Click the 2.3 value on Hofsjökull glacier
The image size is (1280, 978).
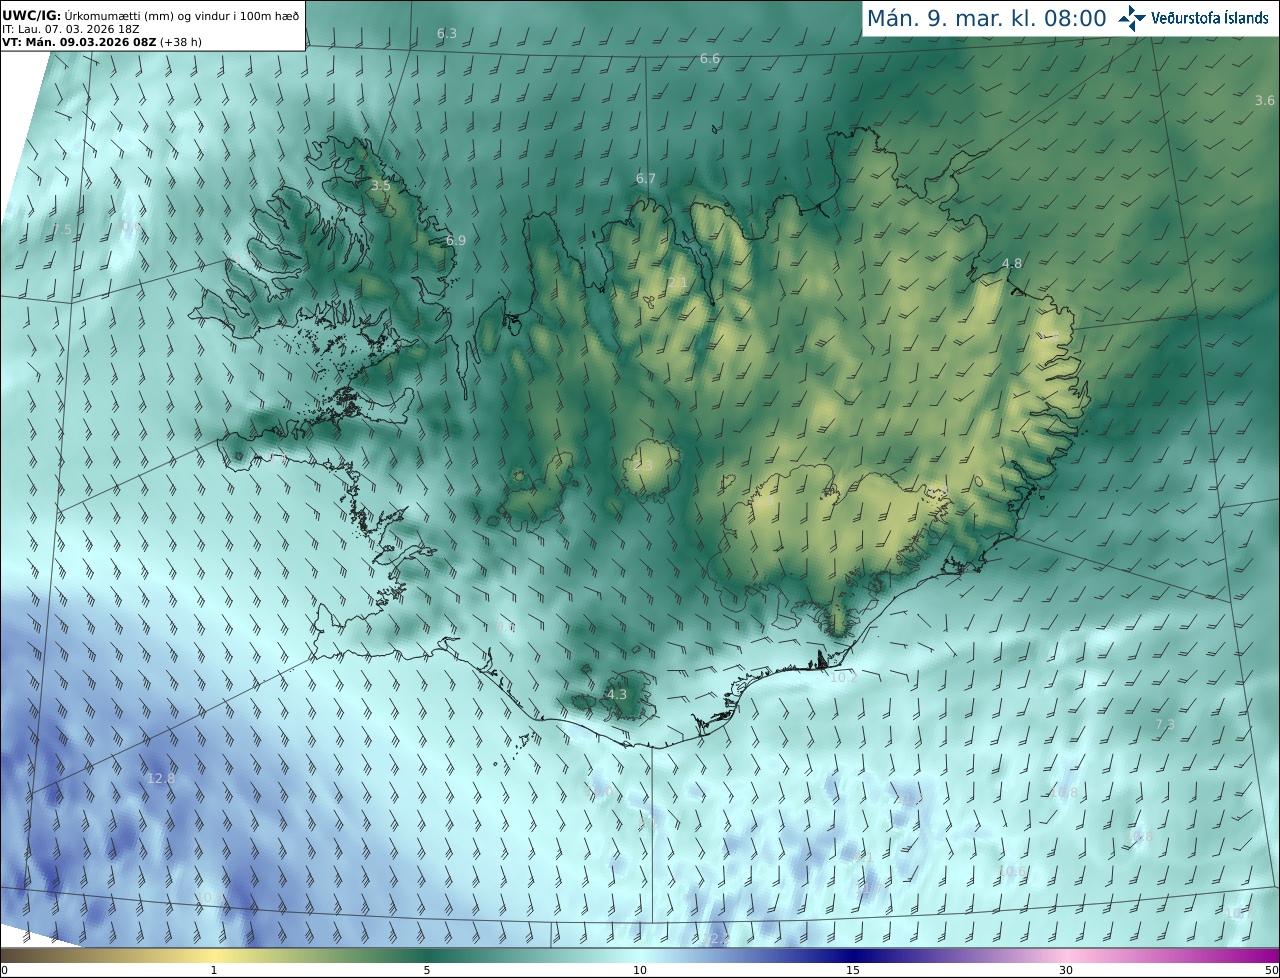coord(643,466)
